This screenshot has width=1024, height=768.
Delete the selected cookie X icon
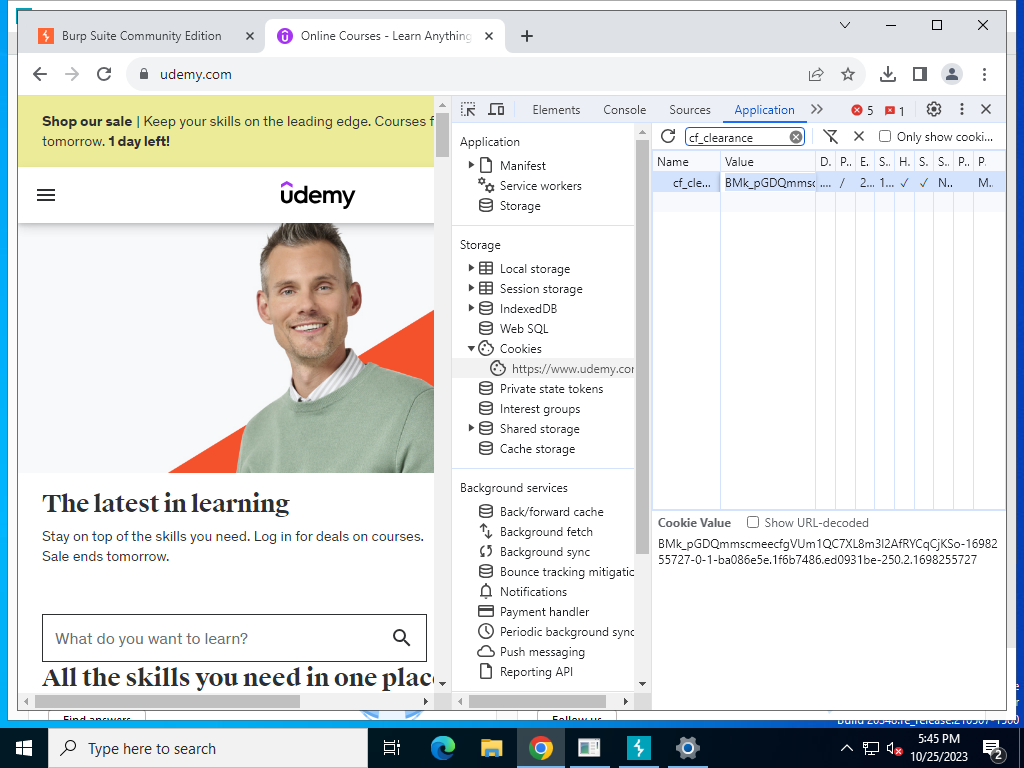859,136
